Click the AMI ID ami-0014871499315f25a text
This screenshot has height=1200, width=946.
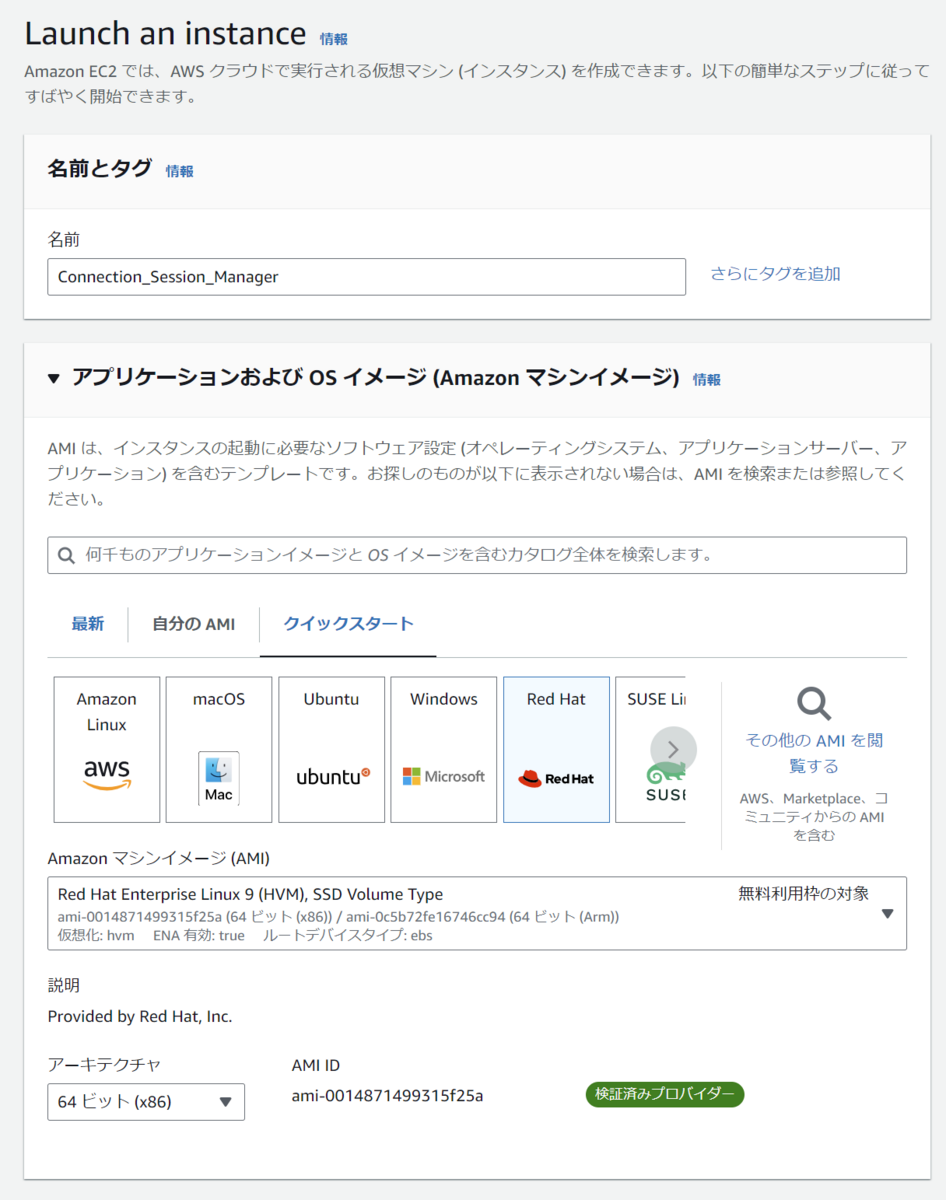point(388,1096)
